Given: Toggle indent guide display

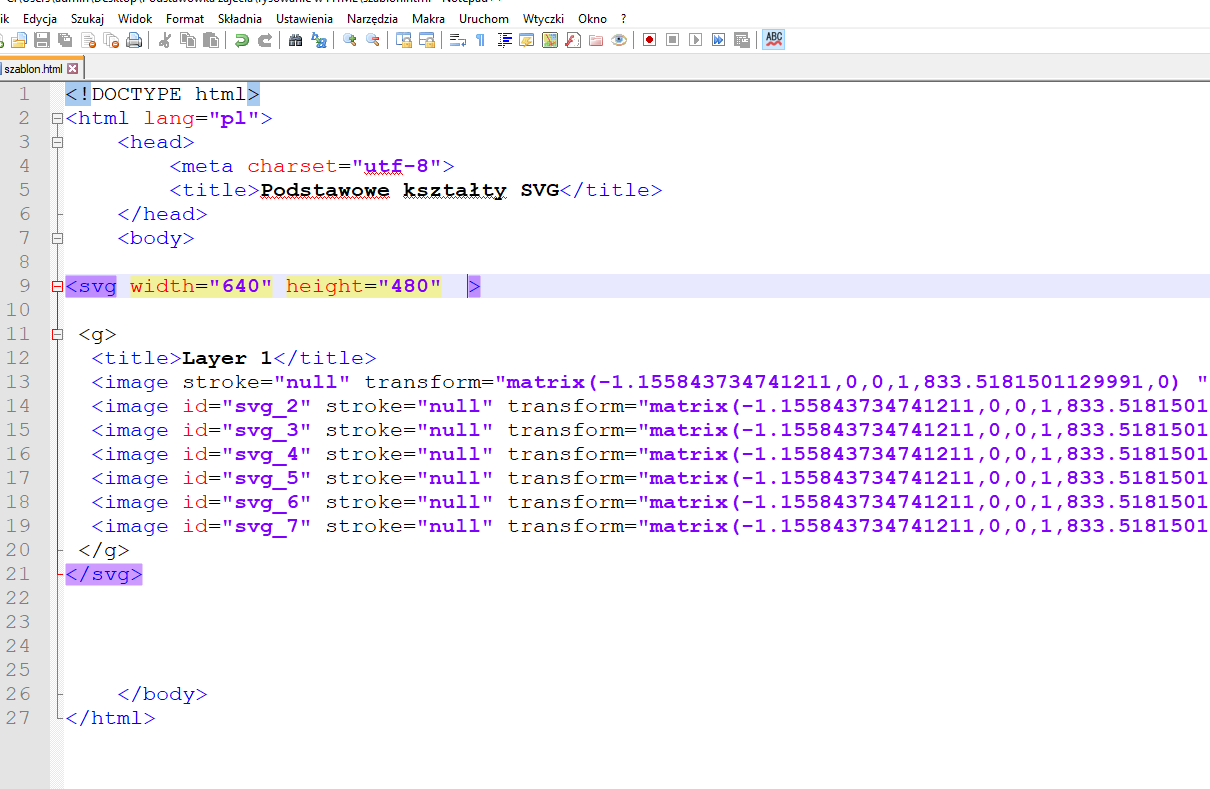Looking at the screenshot, I should [504, 40].
